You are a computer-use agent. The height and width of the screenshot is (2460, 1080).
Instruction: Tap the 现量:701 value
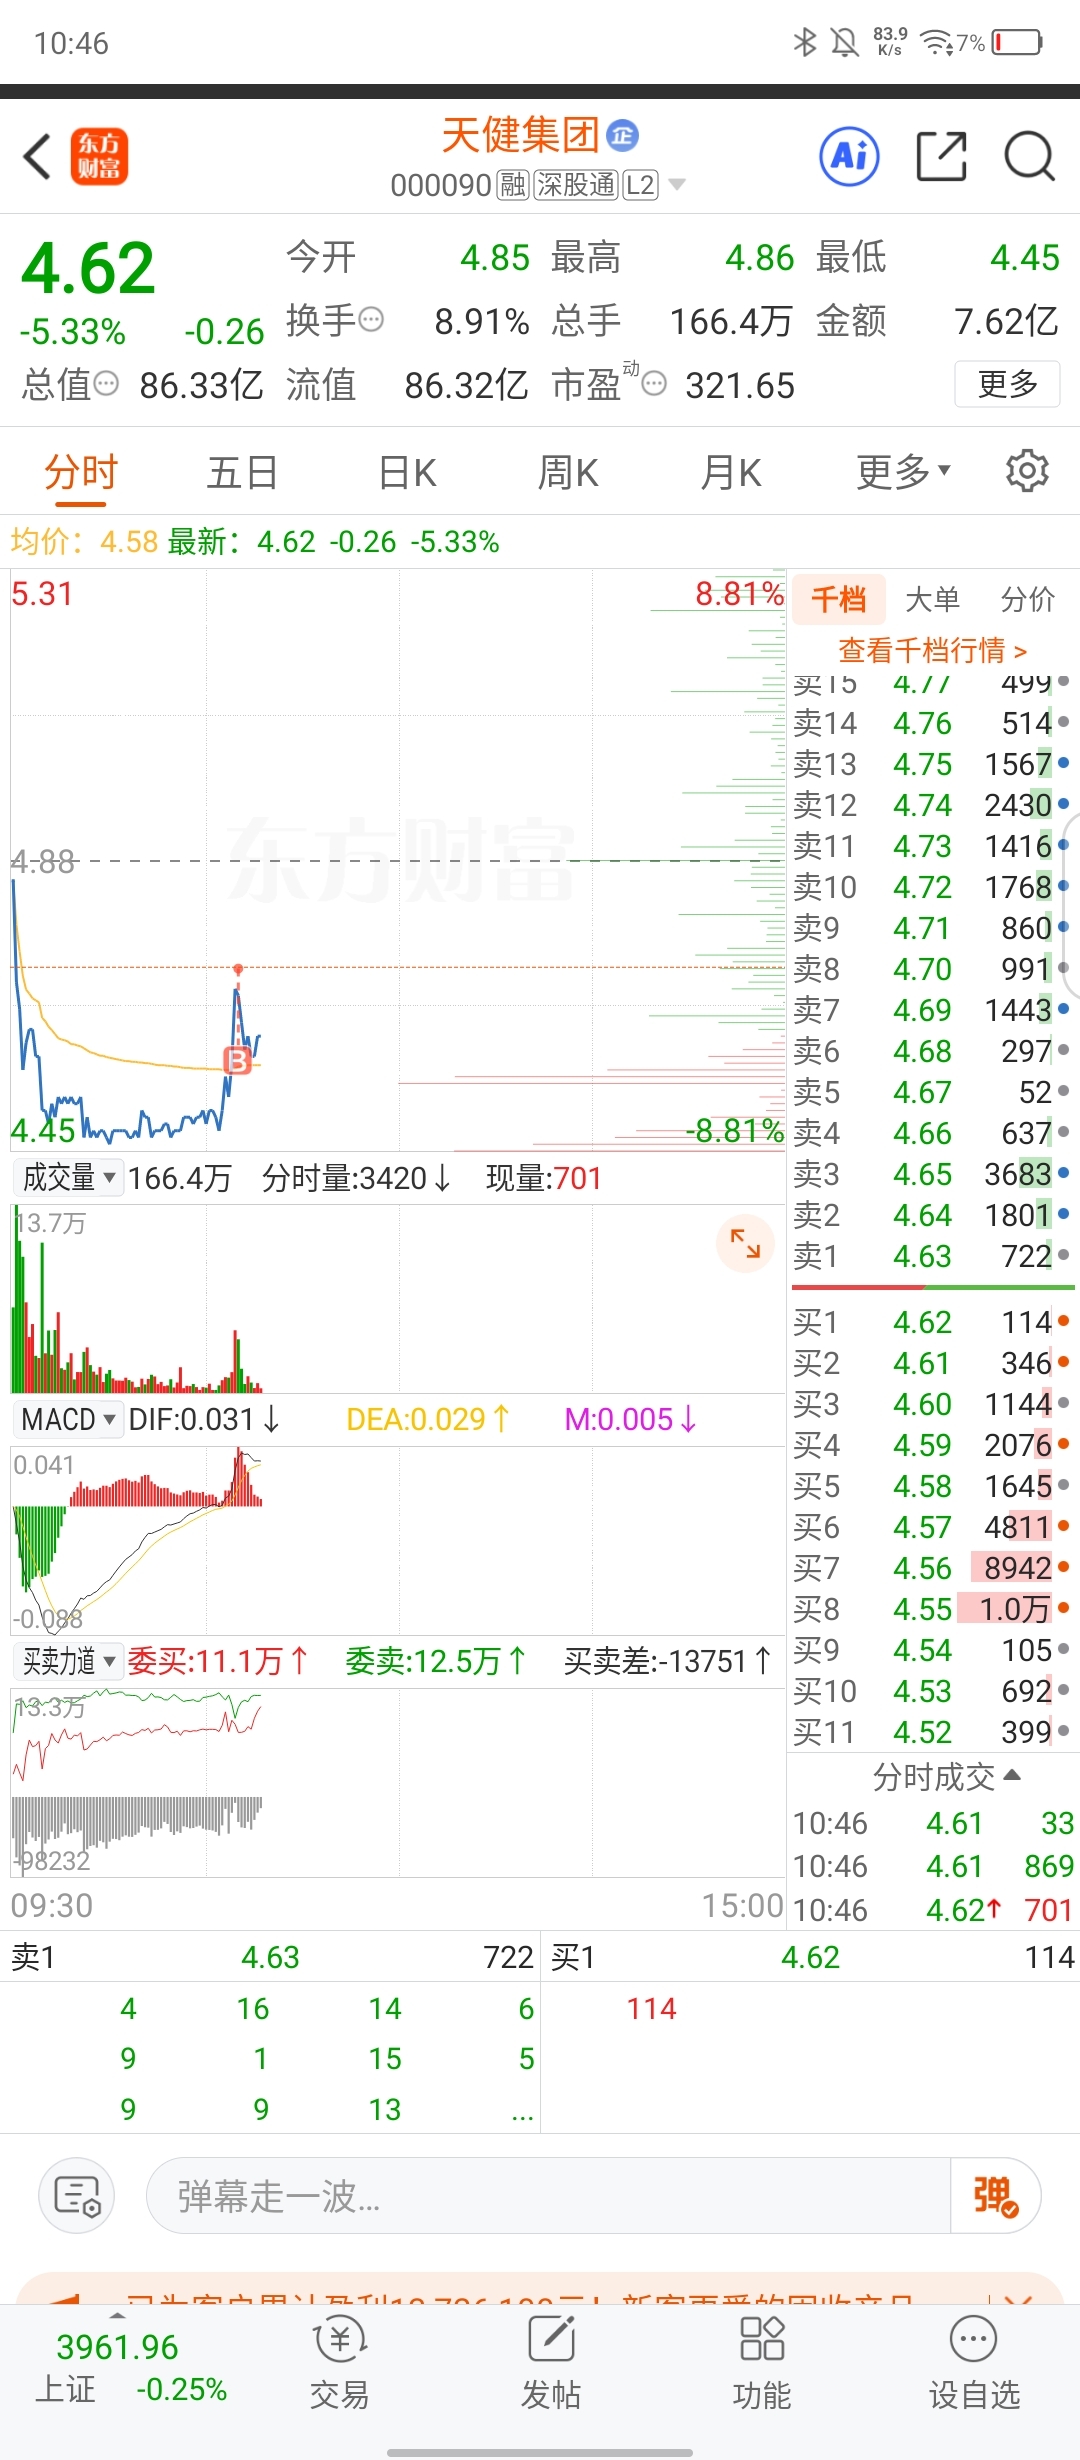click(544, 1177)
